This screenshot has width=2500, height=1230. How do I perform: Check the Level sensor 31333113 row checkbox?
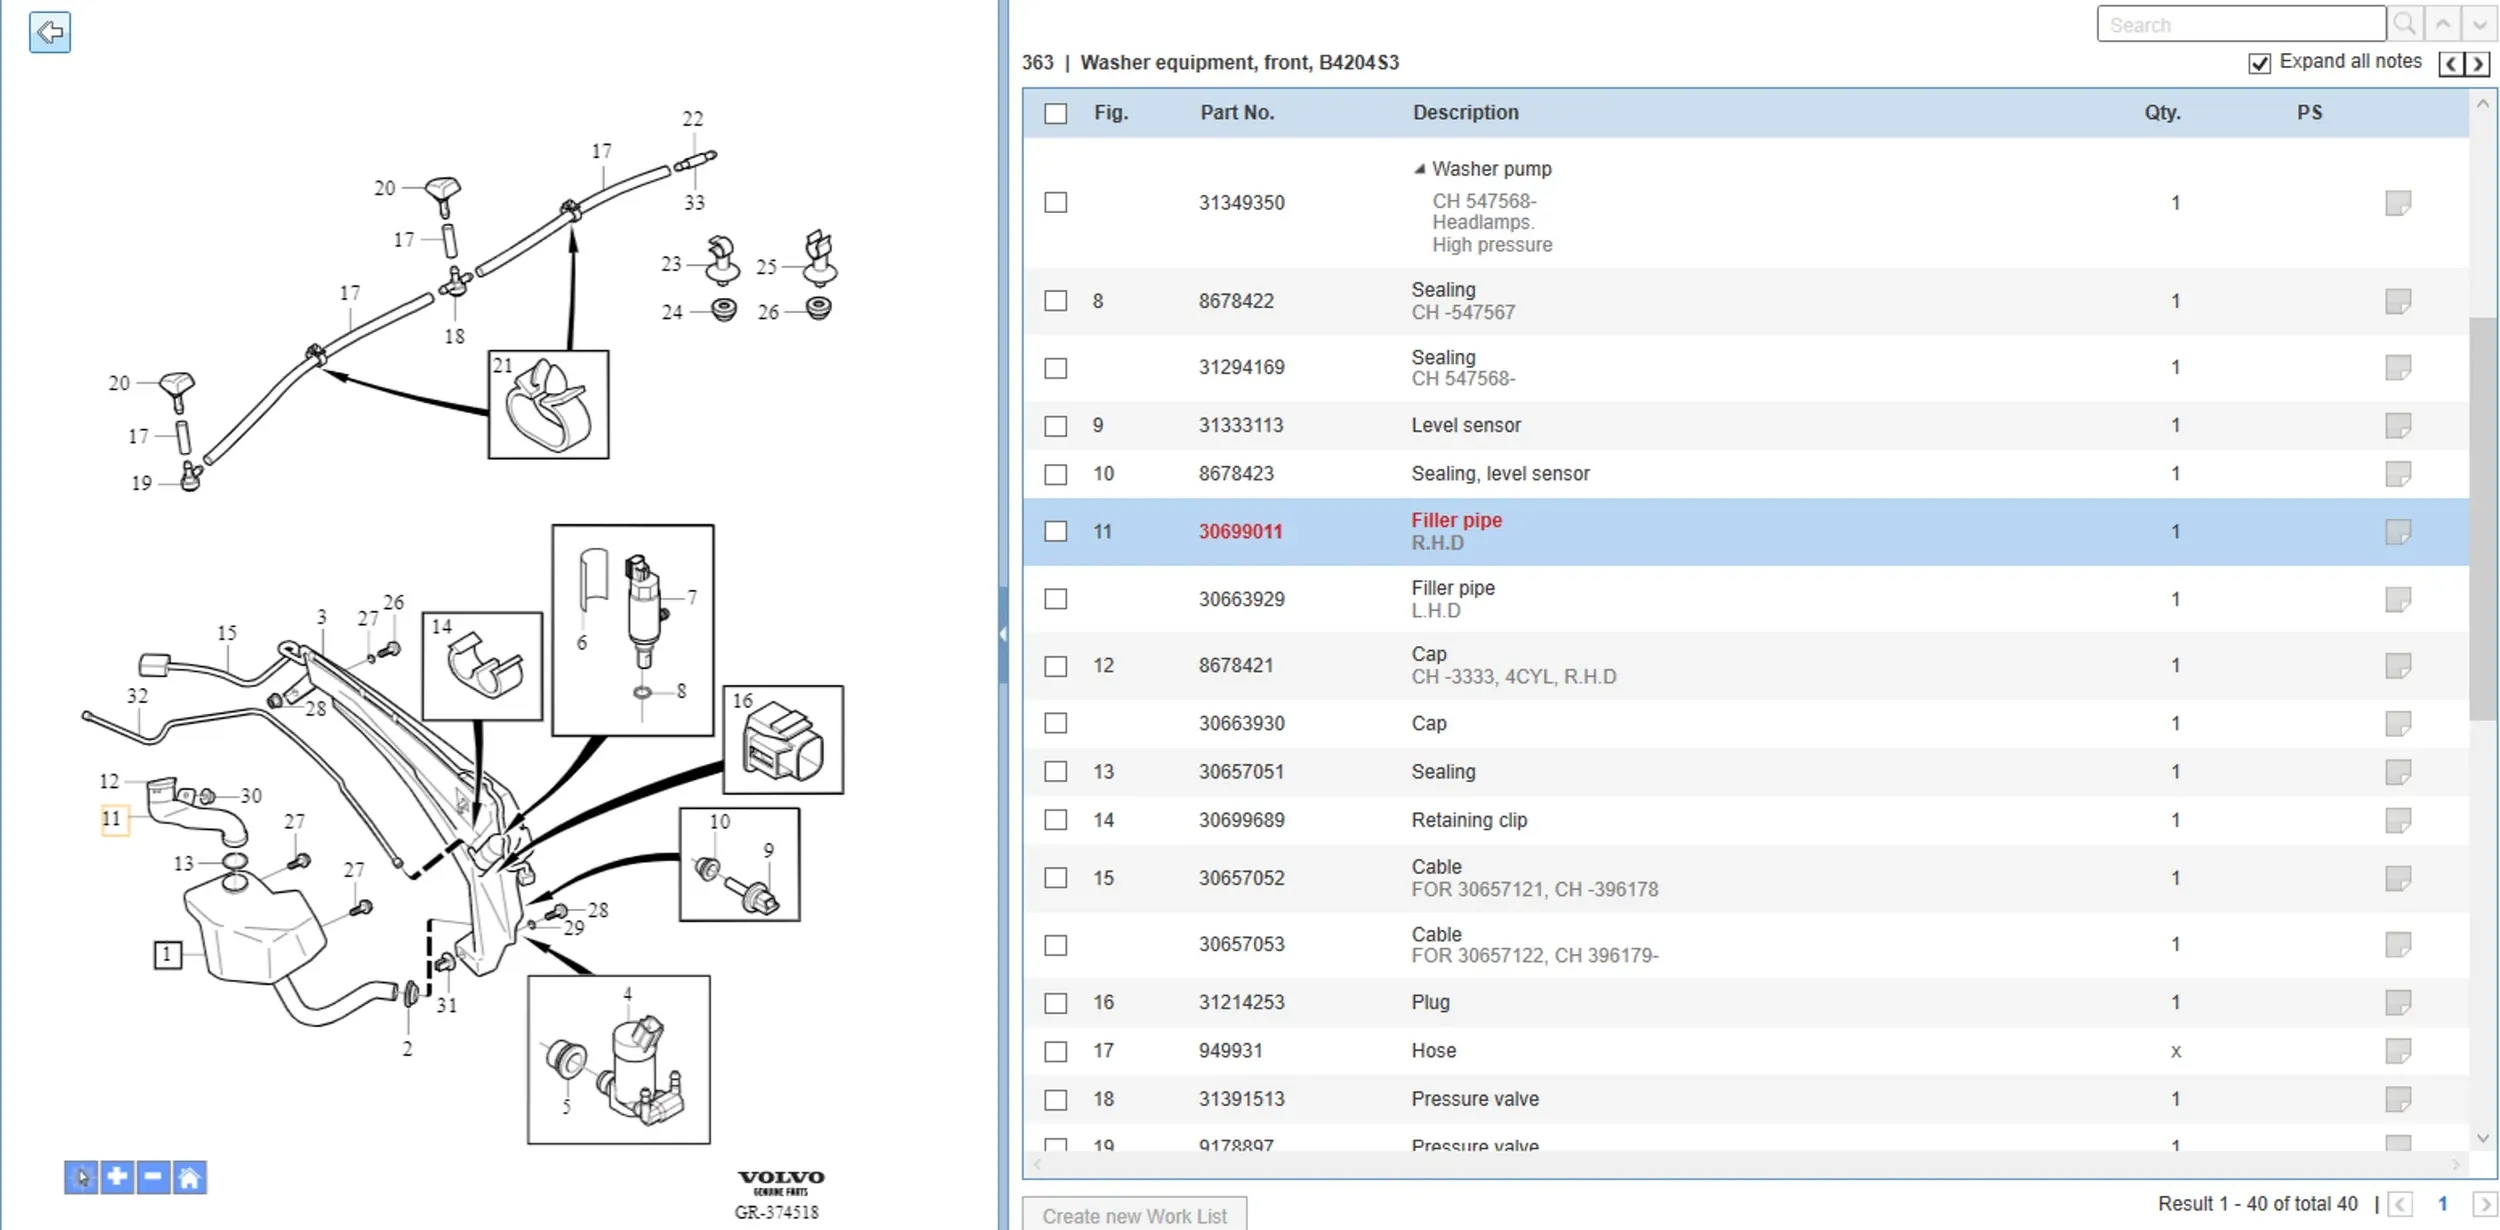[1055, 426]
